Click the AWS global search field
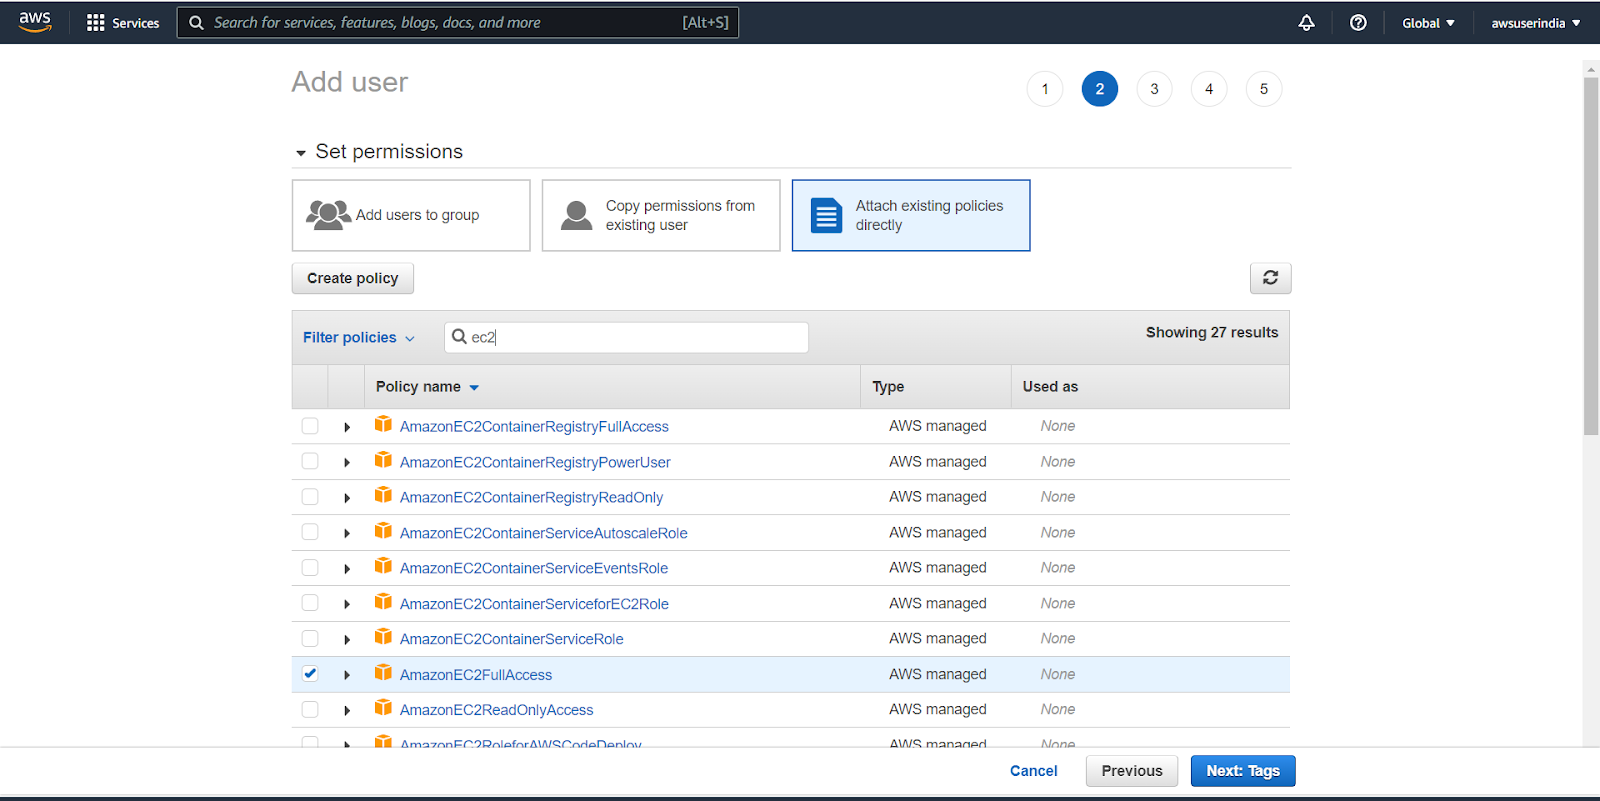The image size is (1600, 801). (x=458, y=23)
